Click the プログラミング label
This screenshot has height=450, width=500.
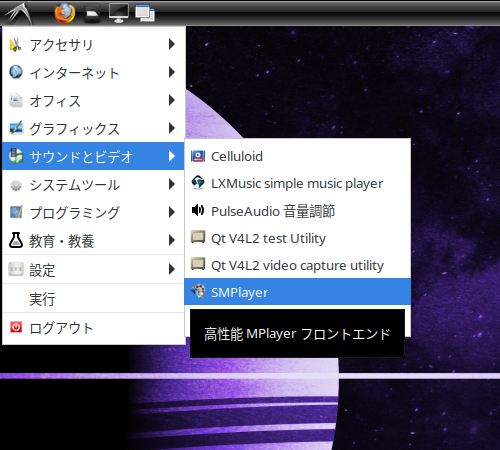(74, 213)
